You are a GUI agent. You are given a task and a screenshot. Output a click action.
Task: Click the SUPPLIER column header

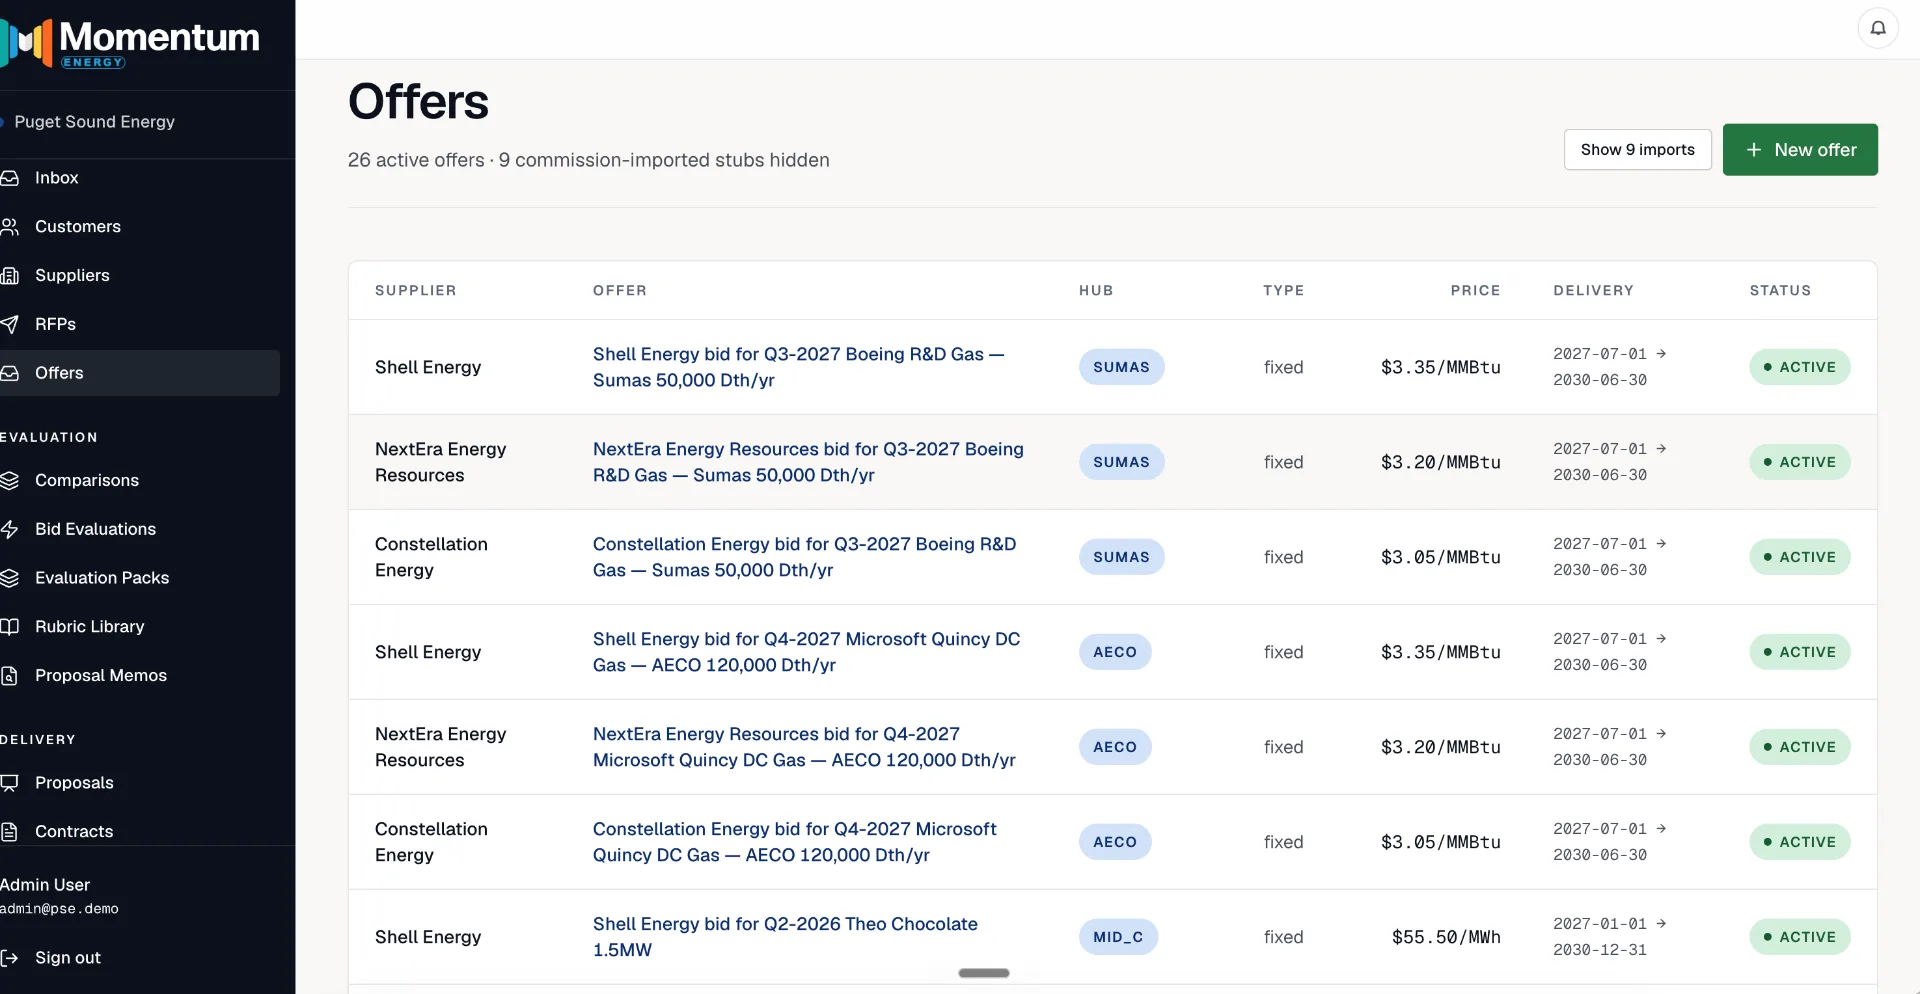(x=415, y=291)
